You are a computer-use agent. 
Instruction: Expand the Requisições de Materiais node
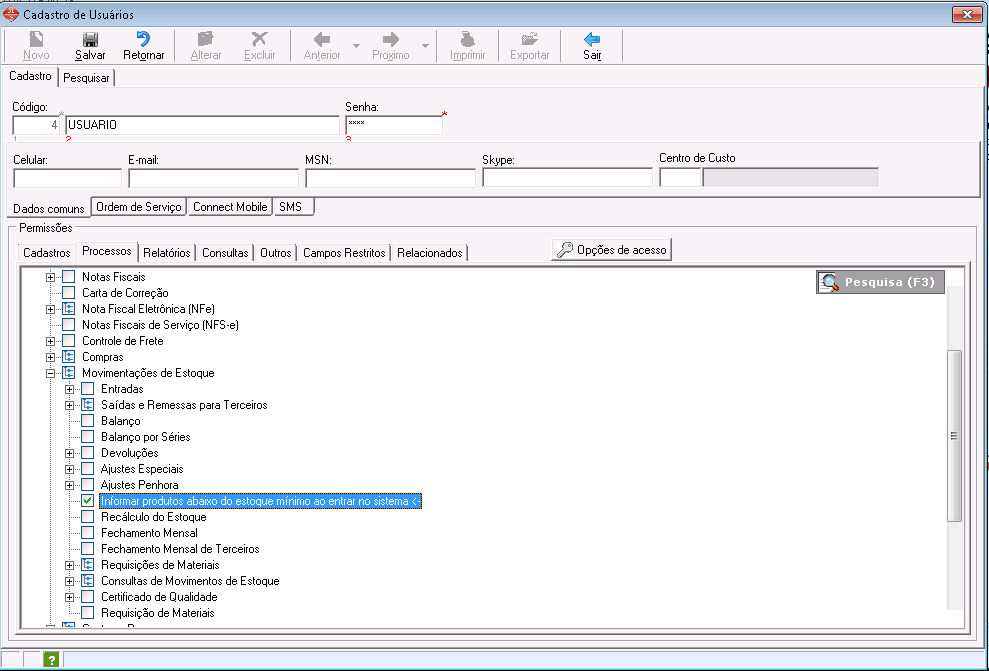click(69, 565)
